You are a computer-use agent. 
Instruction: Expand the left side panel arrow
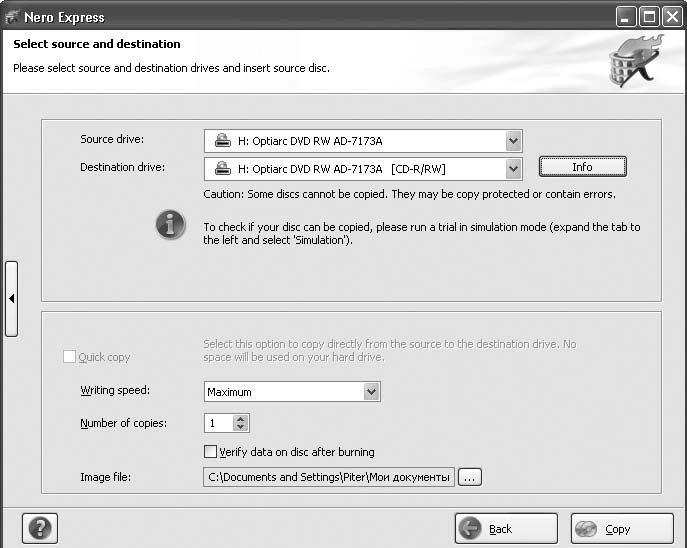pyautogui.click(x=11, y=299)
